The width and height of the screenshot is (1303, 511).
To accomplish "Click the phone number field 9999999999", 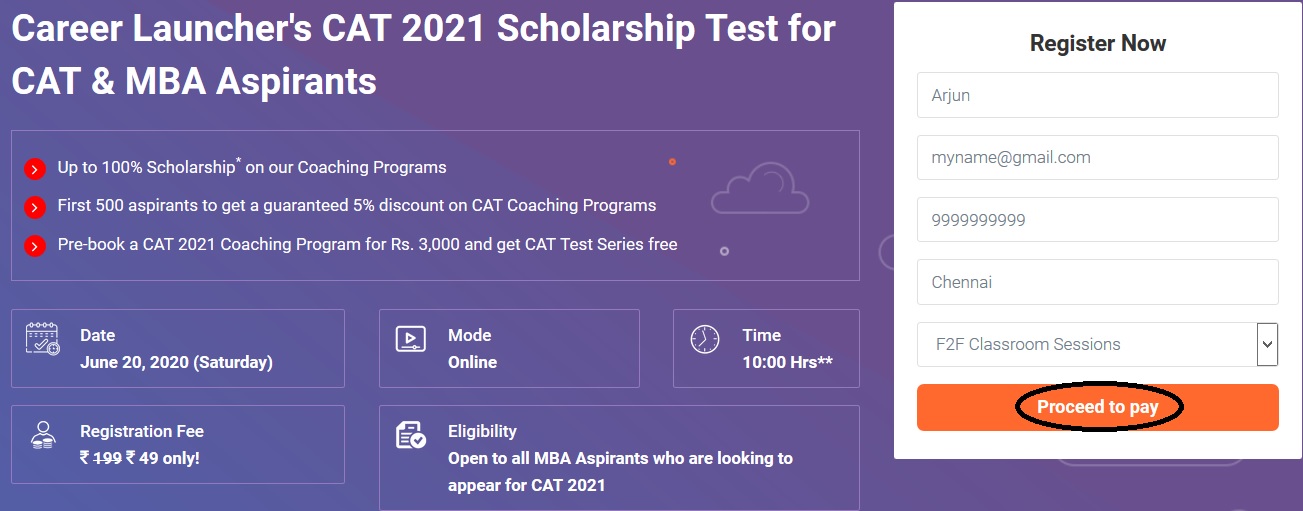I will pyautogui.click(x=1098, y=220).
